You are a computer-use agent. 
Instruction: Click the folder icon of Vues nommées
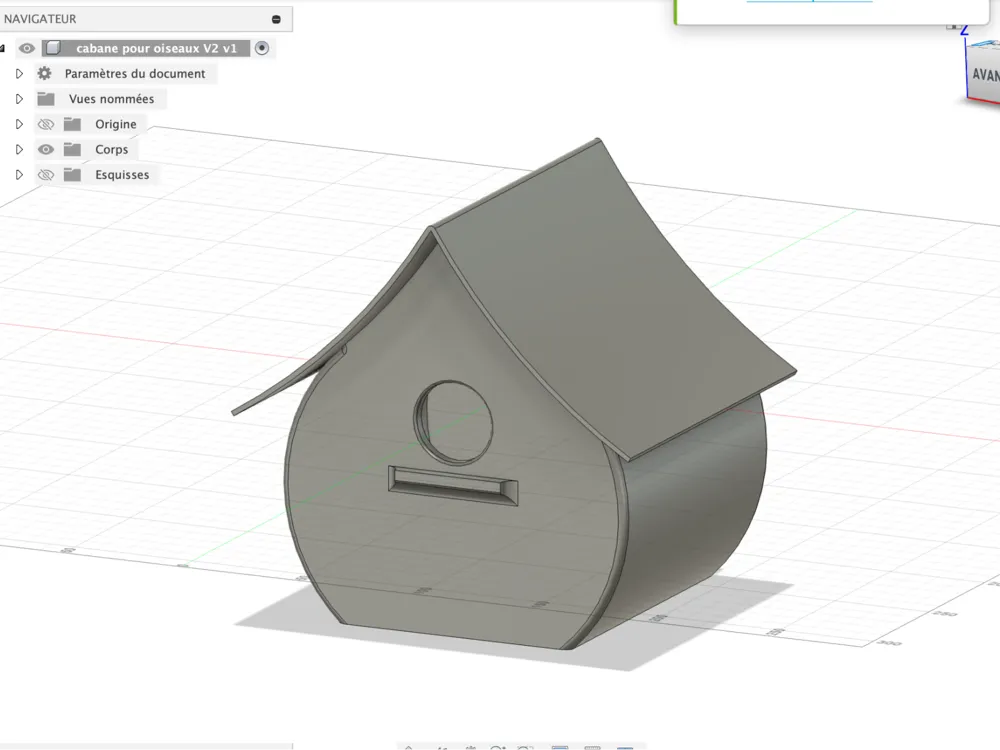[x=46, y=99]
